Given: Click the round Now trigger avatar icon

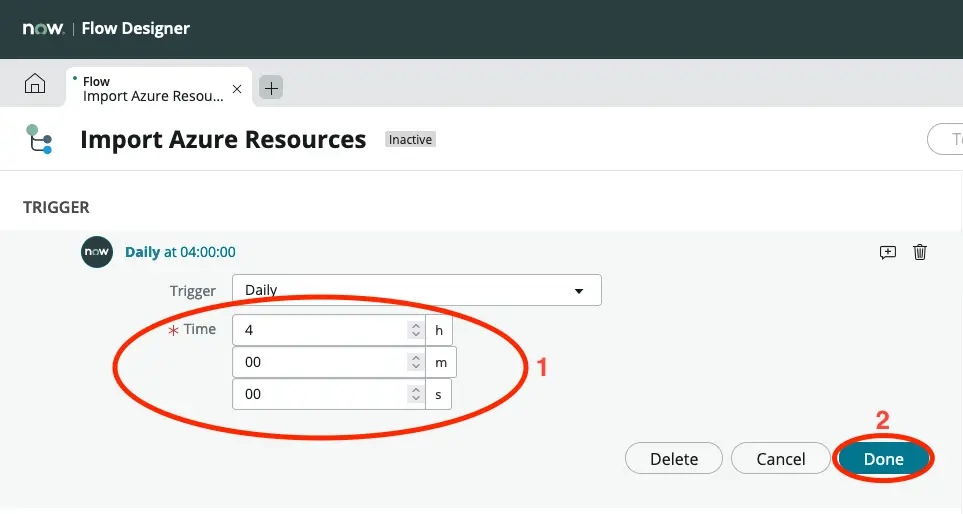Looking at the screenshot, I should [x=96, y=252].
